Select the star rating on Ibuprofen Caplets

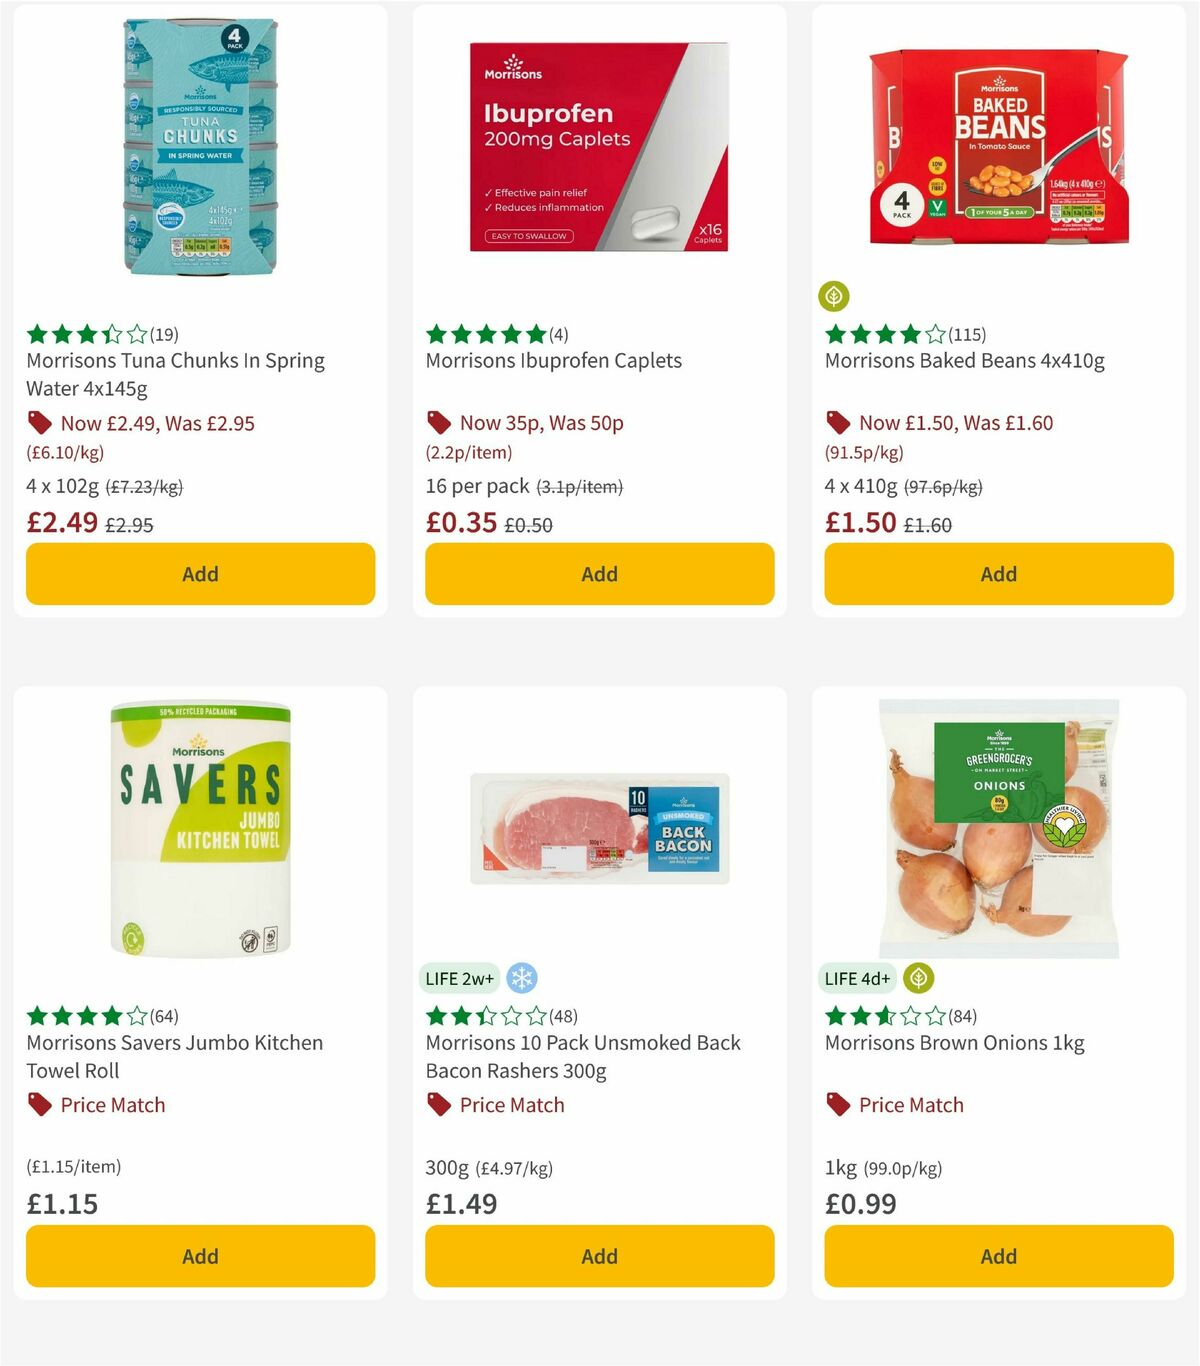pyautogui.click(x=484, y=334)
